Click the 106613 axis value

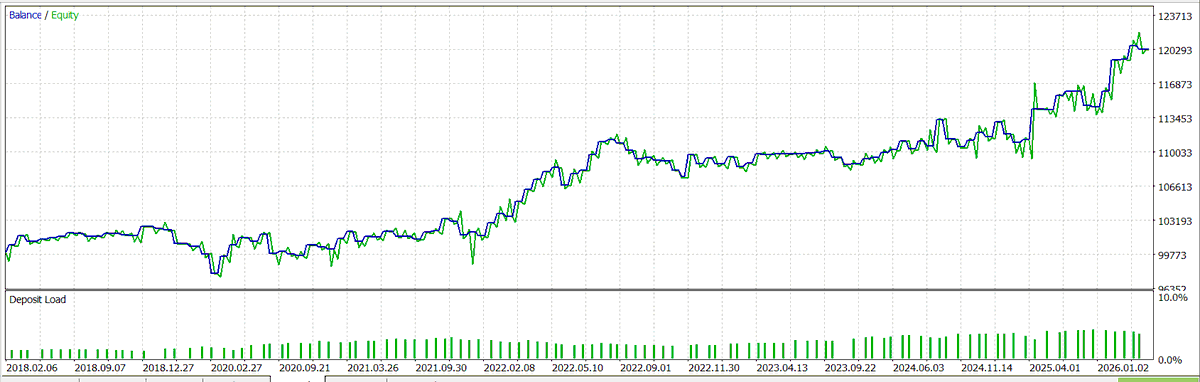[x=1174, y=187]
